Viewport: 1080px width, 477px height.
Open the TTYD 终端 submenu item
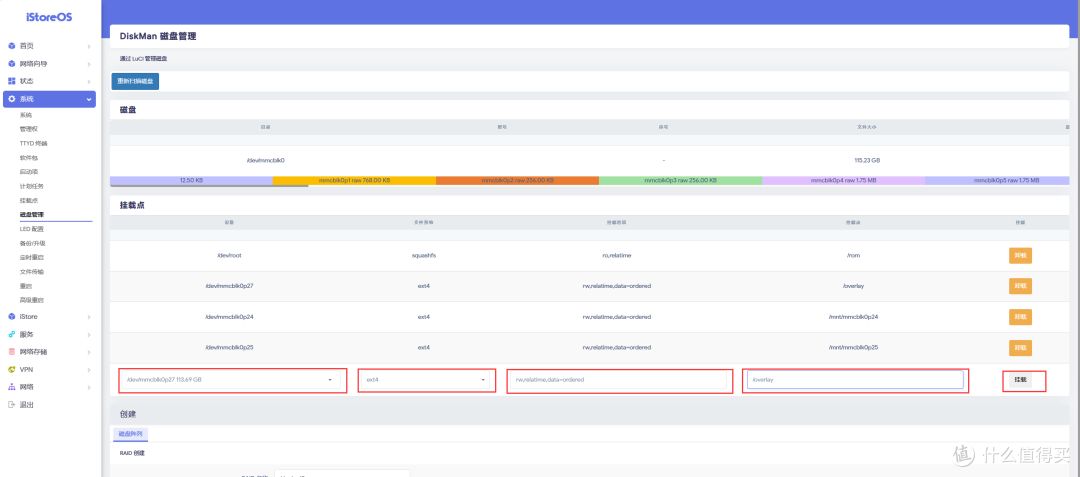point(33,143)
